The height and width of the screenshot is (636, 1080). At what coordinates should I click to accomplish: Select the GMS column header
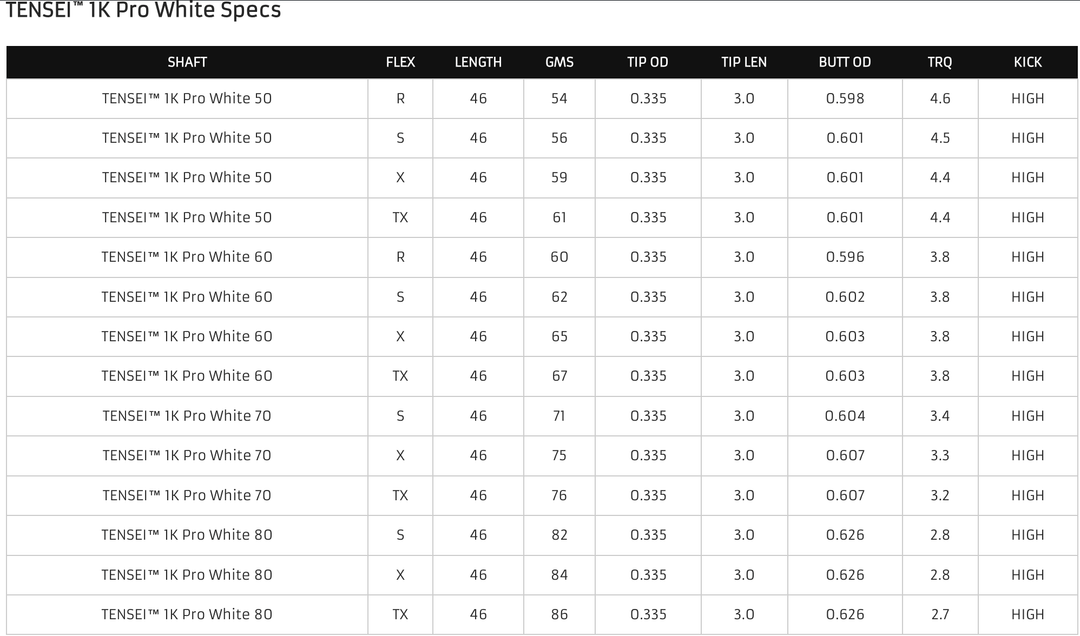559,62
